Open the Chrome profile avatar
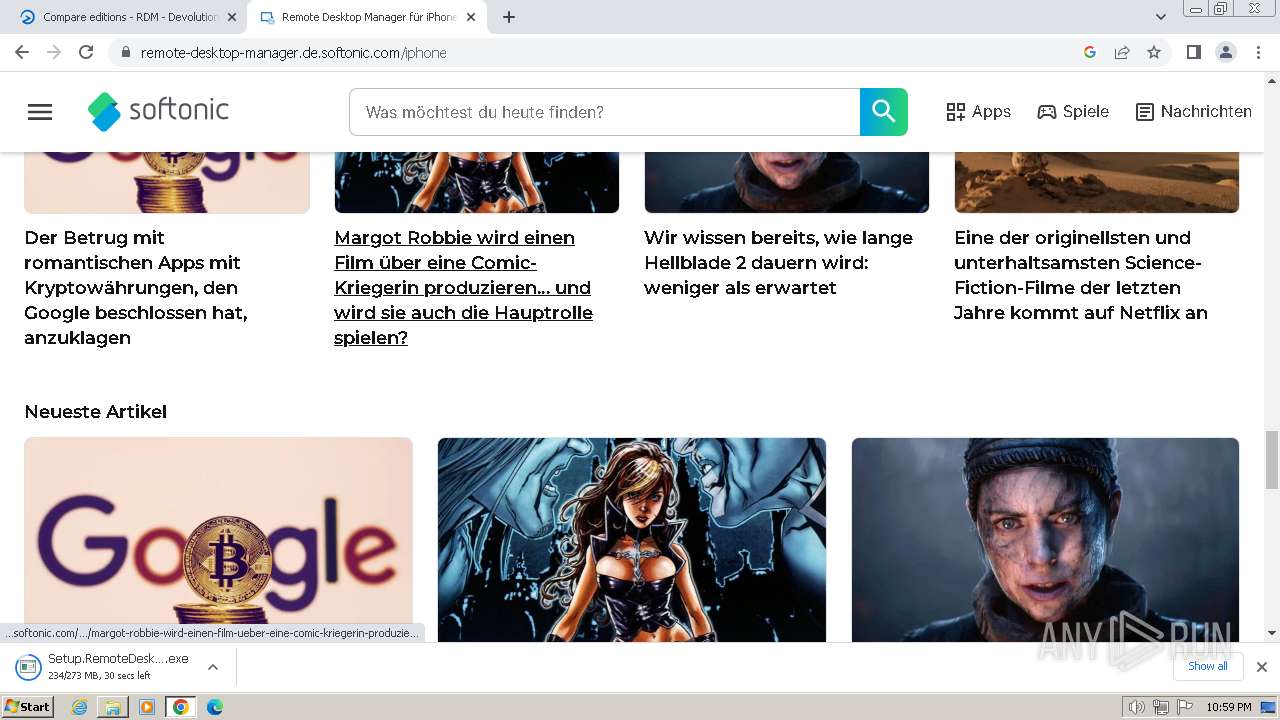 coord(1226,52)
